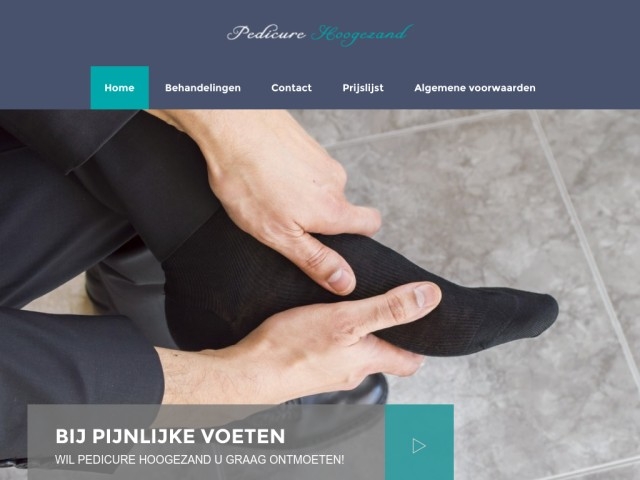Select the headline BIJ PIJNLIJKE VOETEN
Image resolution: width=640 pixels, height=480 pixels.
coord(170,436)
